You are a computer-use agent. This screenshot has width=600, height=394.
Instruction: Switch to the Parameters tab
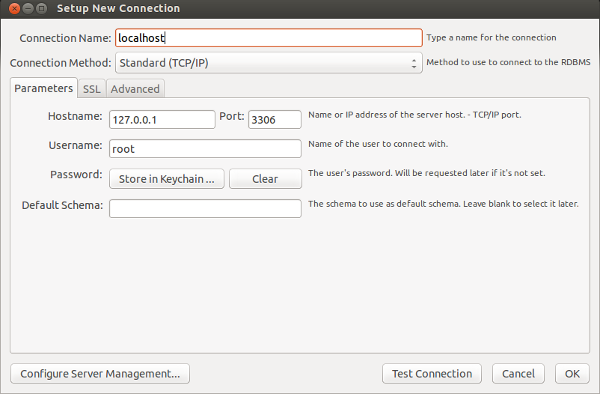[44, 88]
